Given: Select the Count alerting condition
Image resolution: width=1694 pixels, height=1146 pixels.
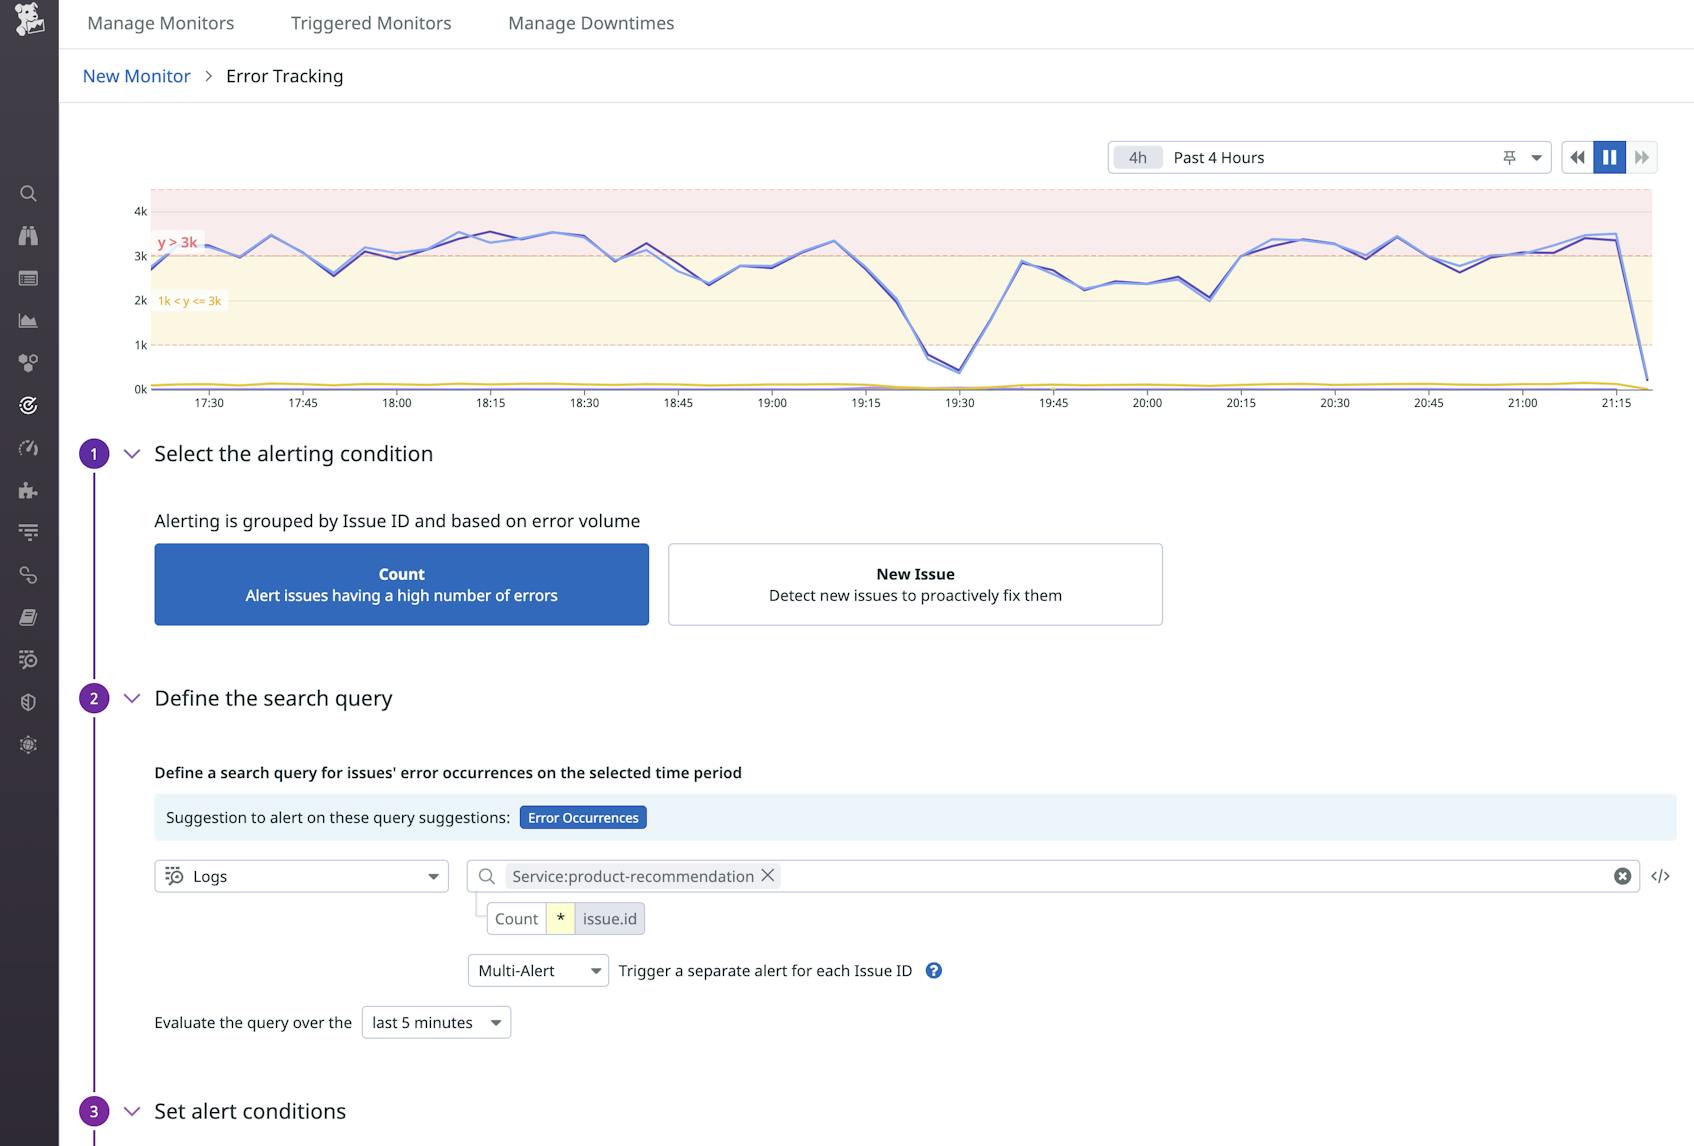Looking at the screenshot, I should pyautogui.click(x=401, y=584).
